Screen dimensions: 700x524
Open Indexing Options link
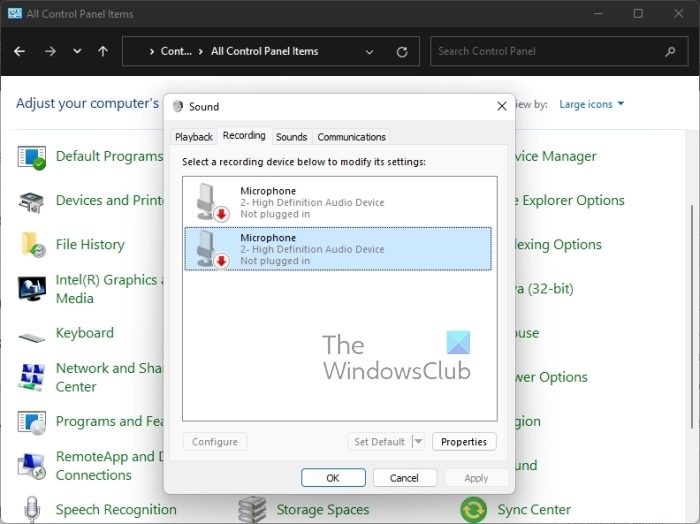click(558, 245)
